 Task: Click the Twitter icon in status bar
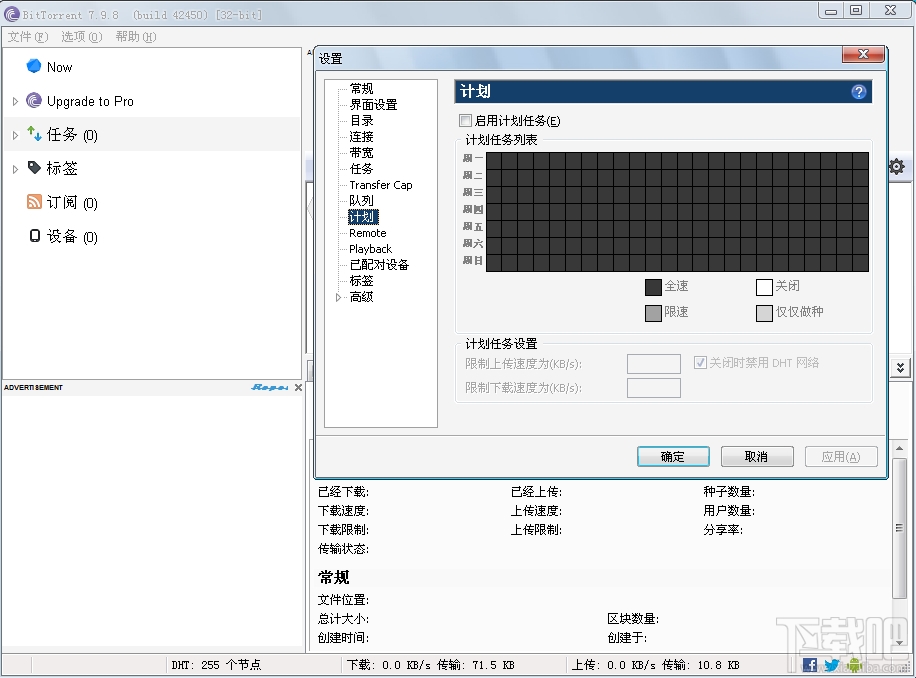pos(832,664)
